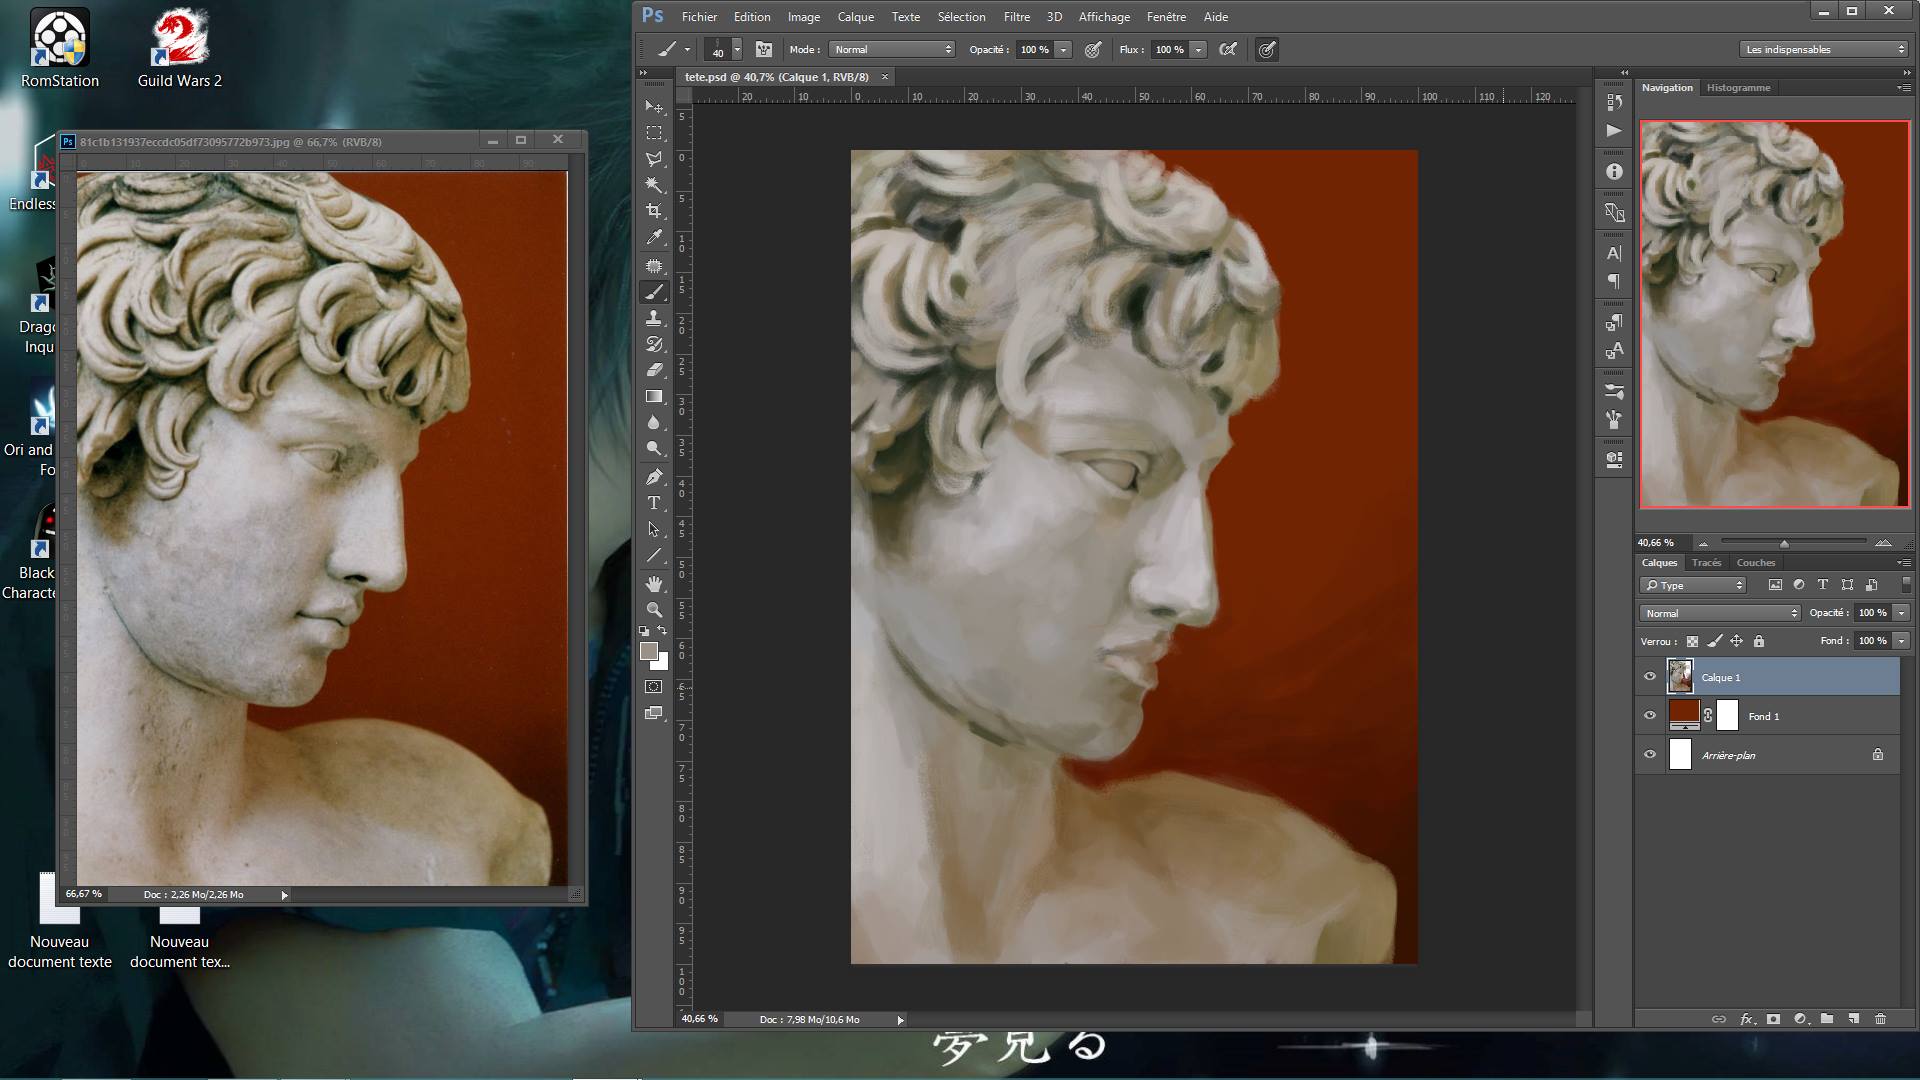Select the Horizontal Type tool

[x=654, y=503]
